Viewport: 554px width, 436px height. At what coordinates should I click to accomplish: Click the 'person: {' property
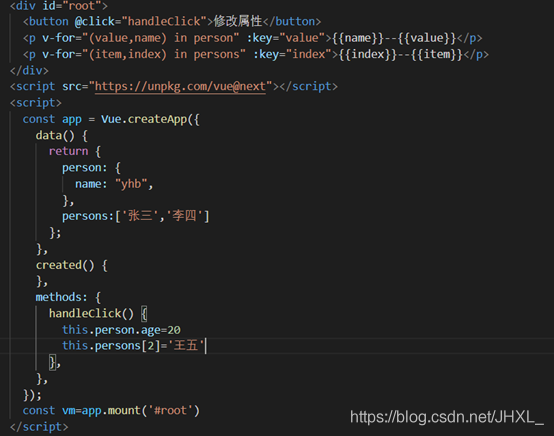pos(91,167)
